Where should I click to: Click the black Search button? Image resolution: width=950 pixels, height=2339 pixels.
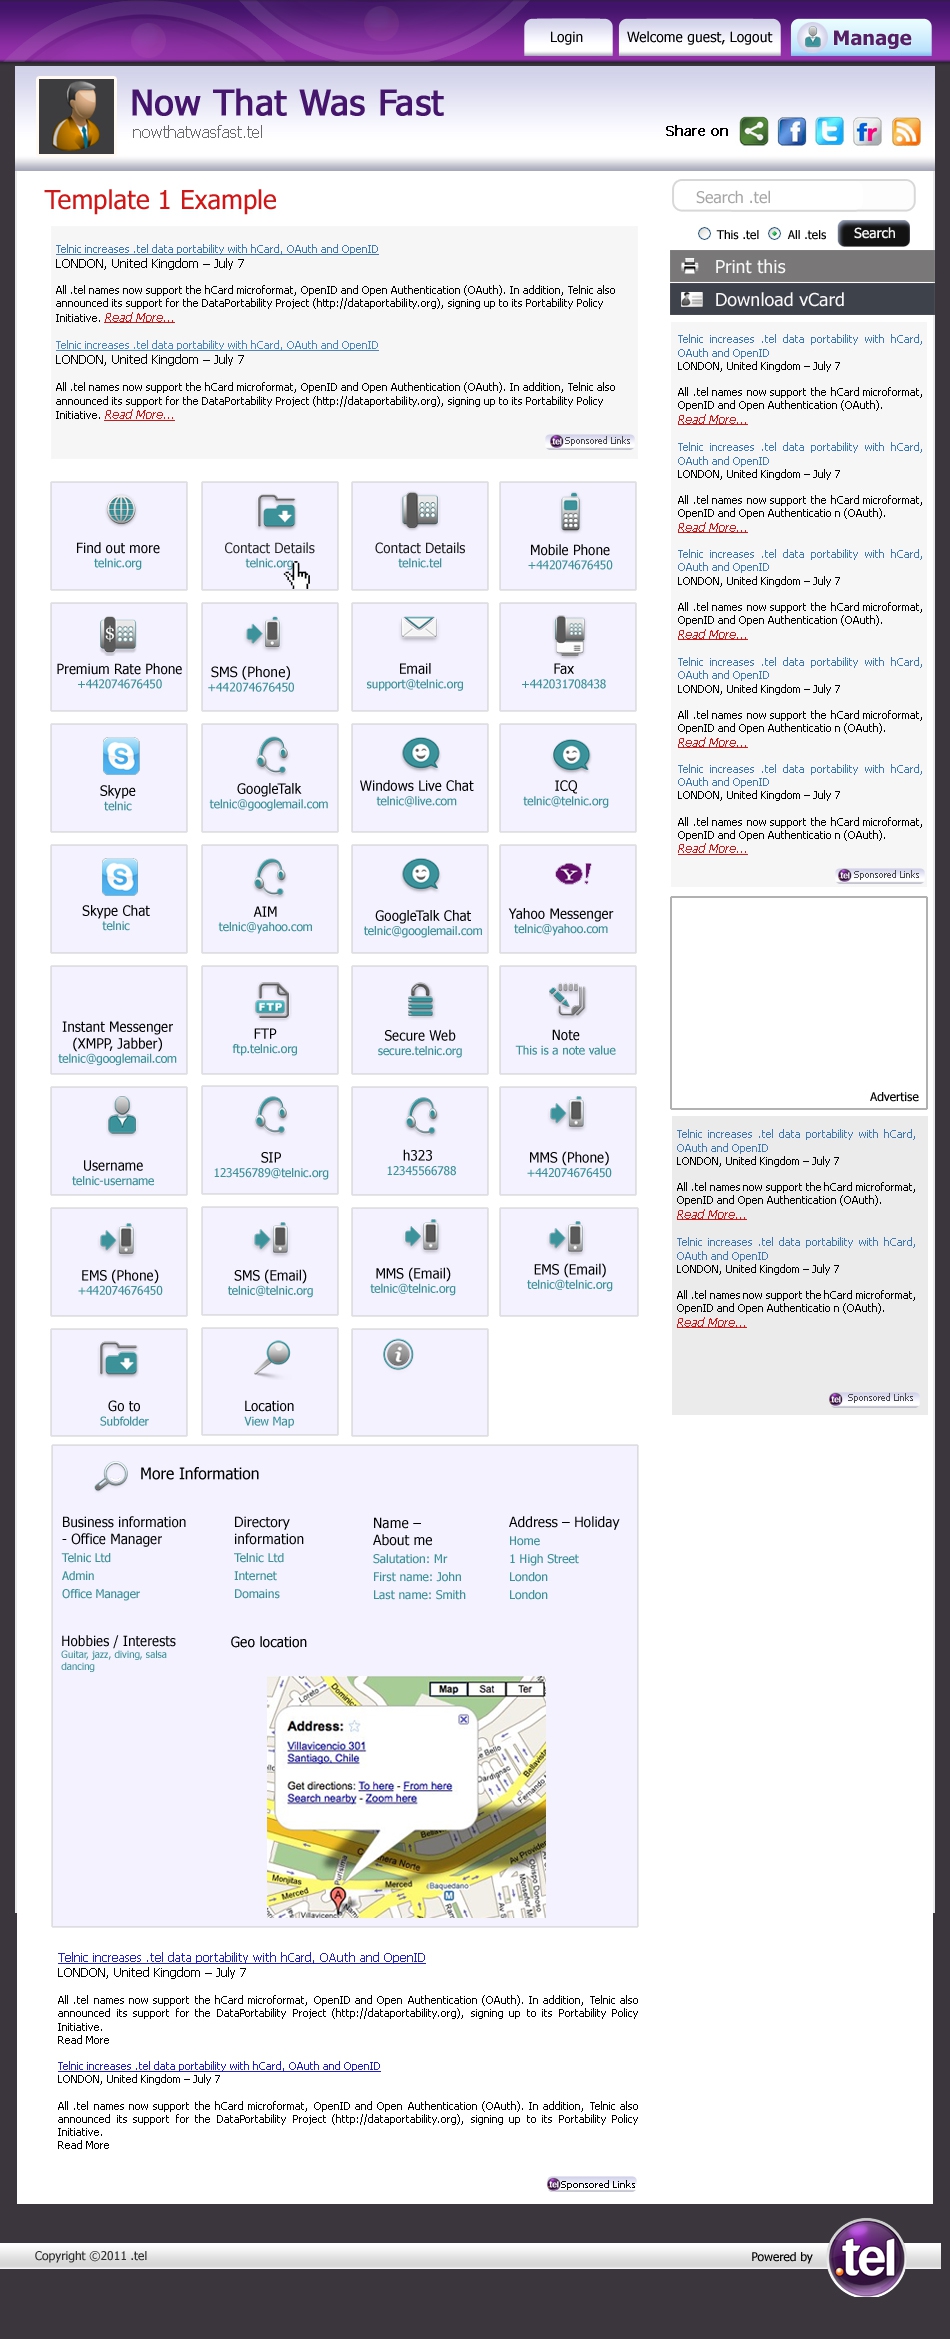click(x=874, y=233)
